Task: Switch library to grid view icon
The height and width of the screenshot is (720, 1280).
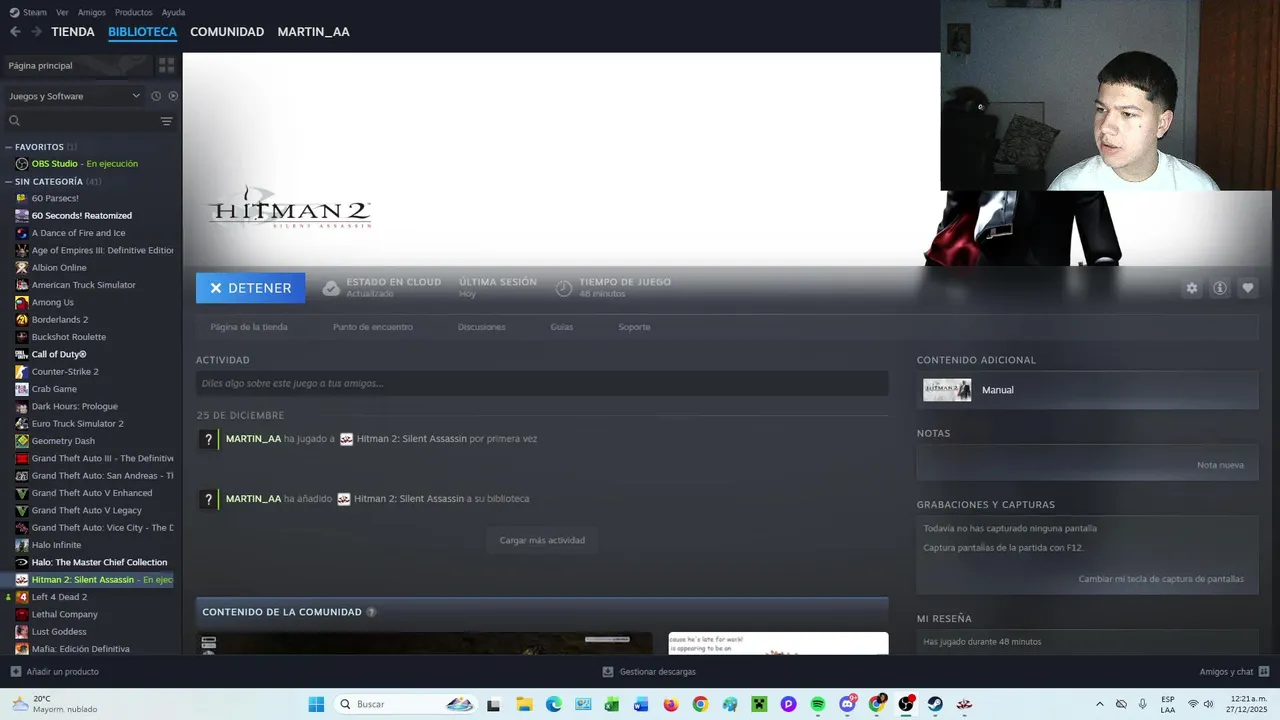Action: coord(166,65)
